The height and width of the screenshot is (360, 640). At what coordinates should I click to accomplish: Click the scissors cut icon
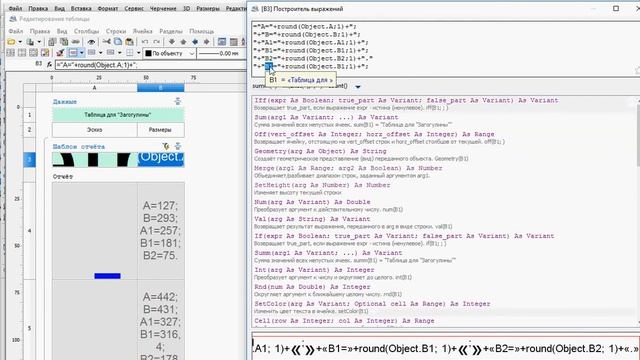(107, 42)
